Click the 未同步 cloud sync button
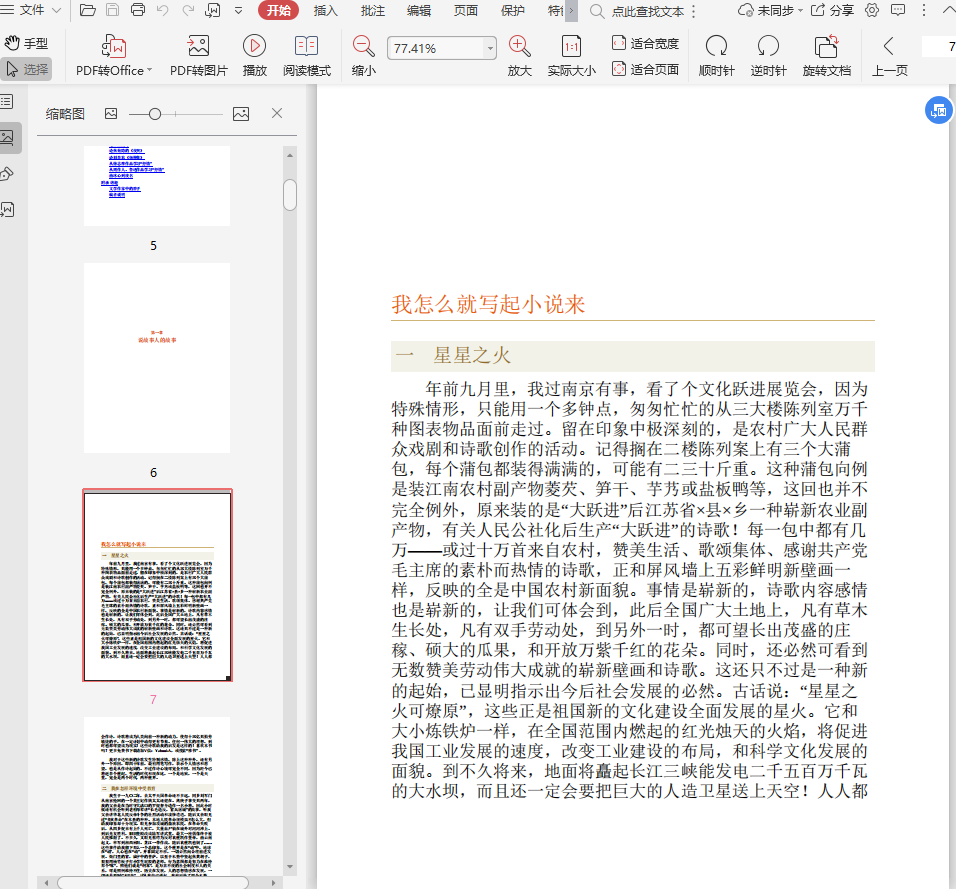This screenshot has height=889, width=956. 769,10
